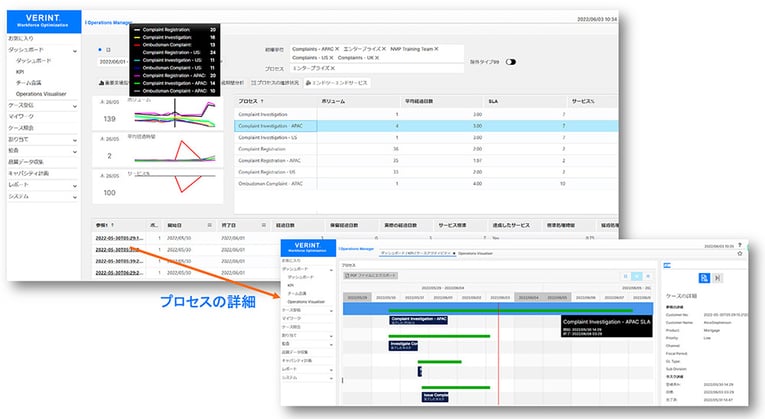This screenshot has height=419, width=765.
Task: Click VERINT logo in process detail window
Action: 308,247
